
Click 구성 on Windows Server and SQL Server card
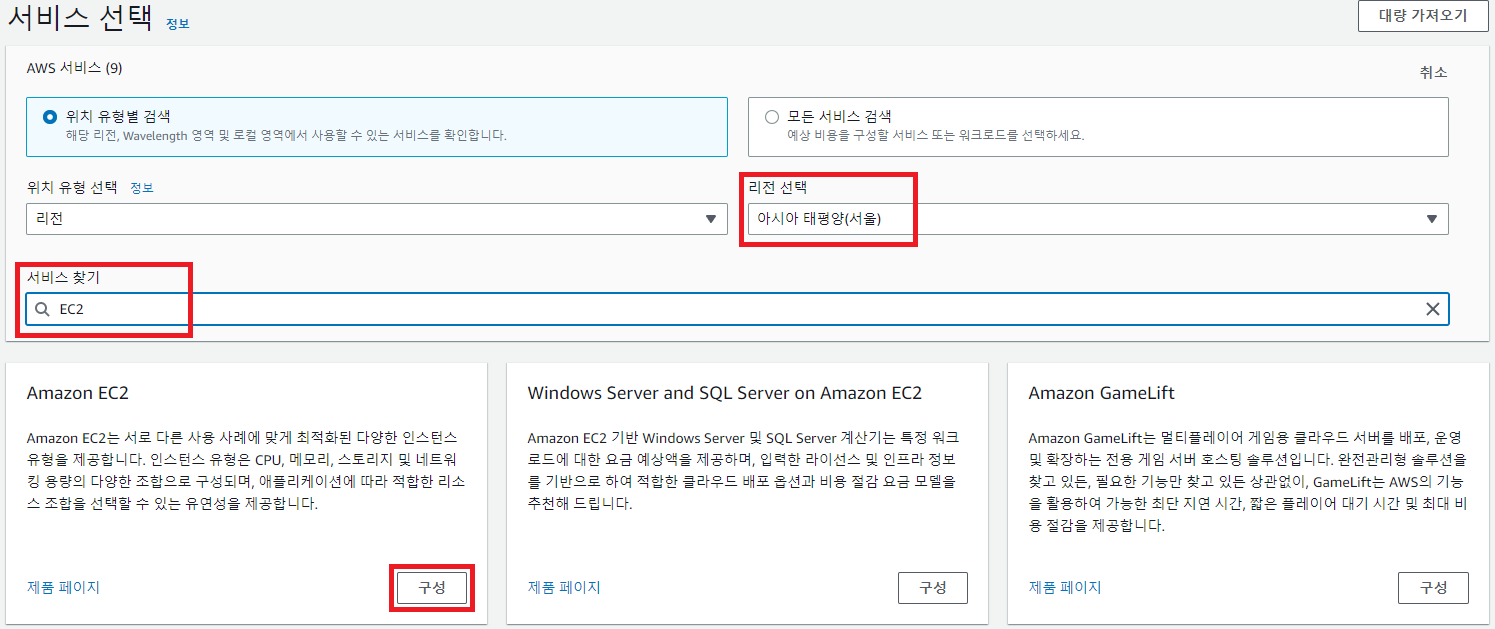pyautogui.click(x=933, y=588)
